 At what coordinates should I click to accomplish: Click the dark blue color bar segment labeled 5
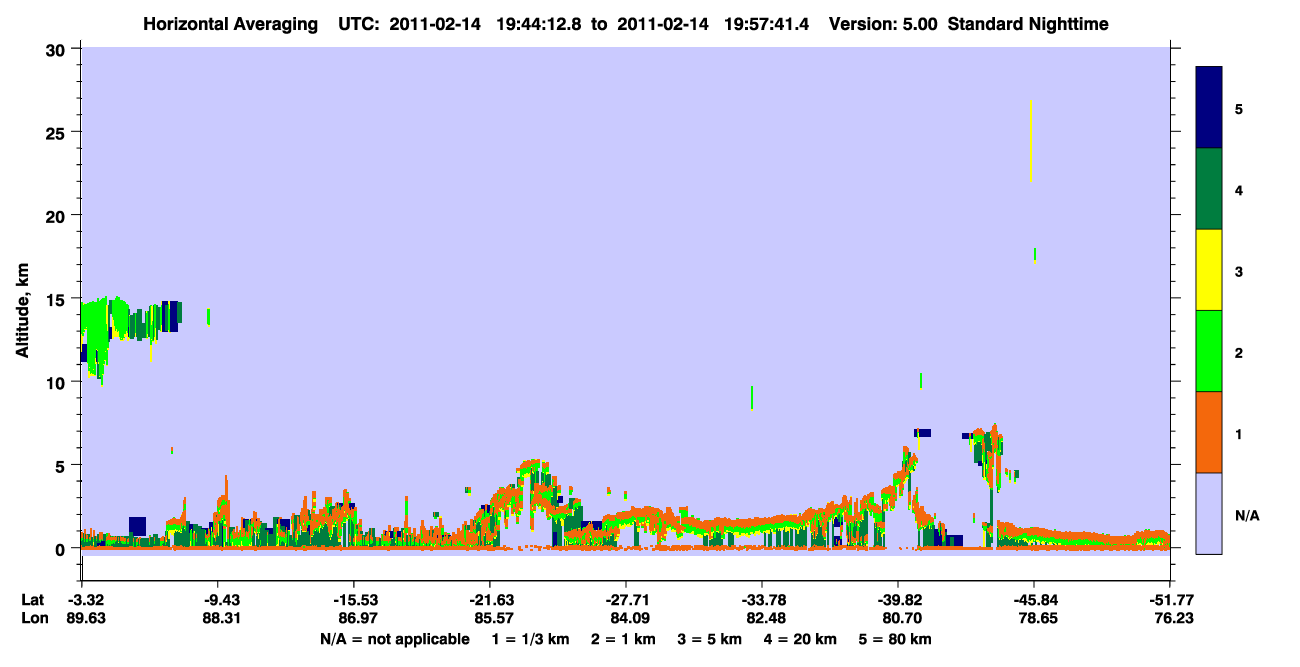click(1209, 107)
